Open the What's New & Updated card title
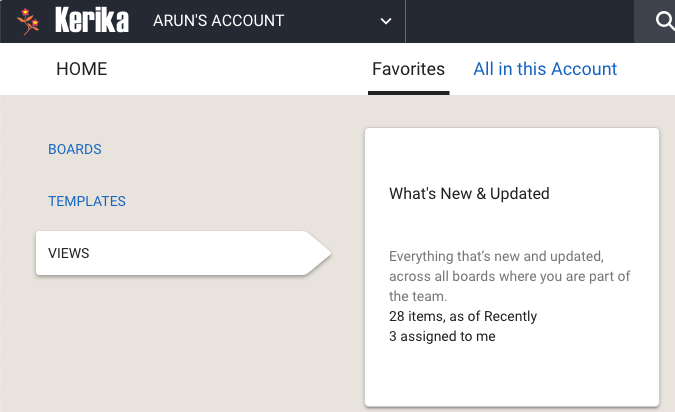Image resolution: width=675 pixels, height=412 pixels. [x=469, y=194]
